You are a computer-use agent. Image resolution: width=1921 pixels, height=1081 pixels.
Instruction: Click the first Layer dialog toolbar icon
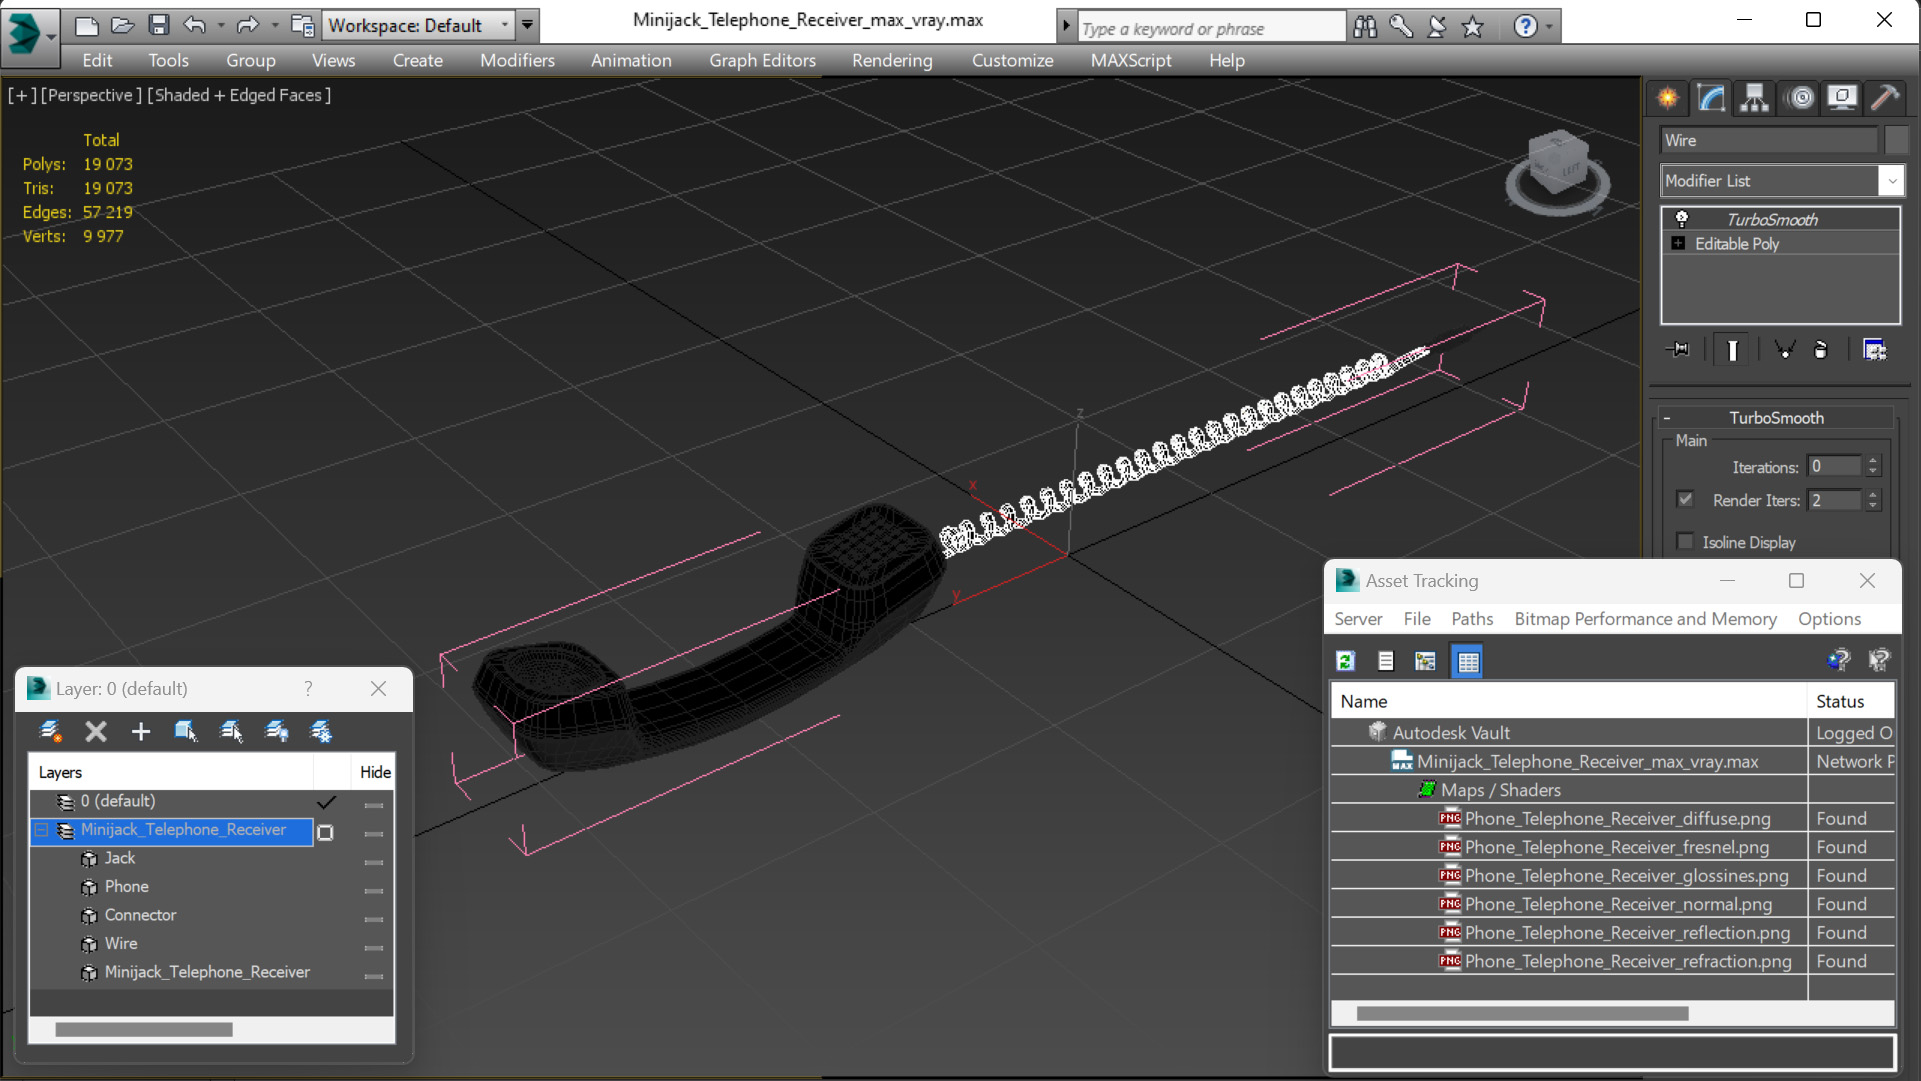pyautogui.click(x=50, y=732)
